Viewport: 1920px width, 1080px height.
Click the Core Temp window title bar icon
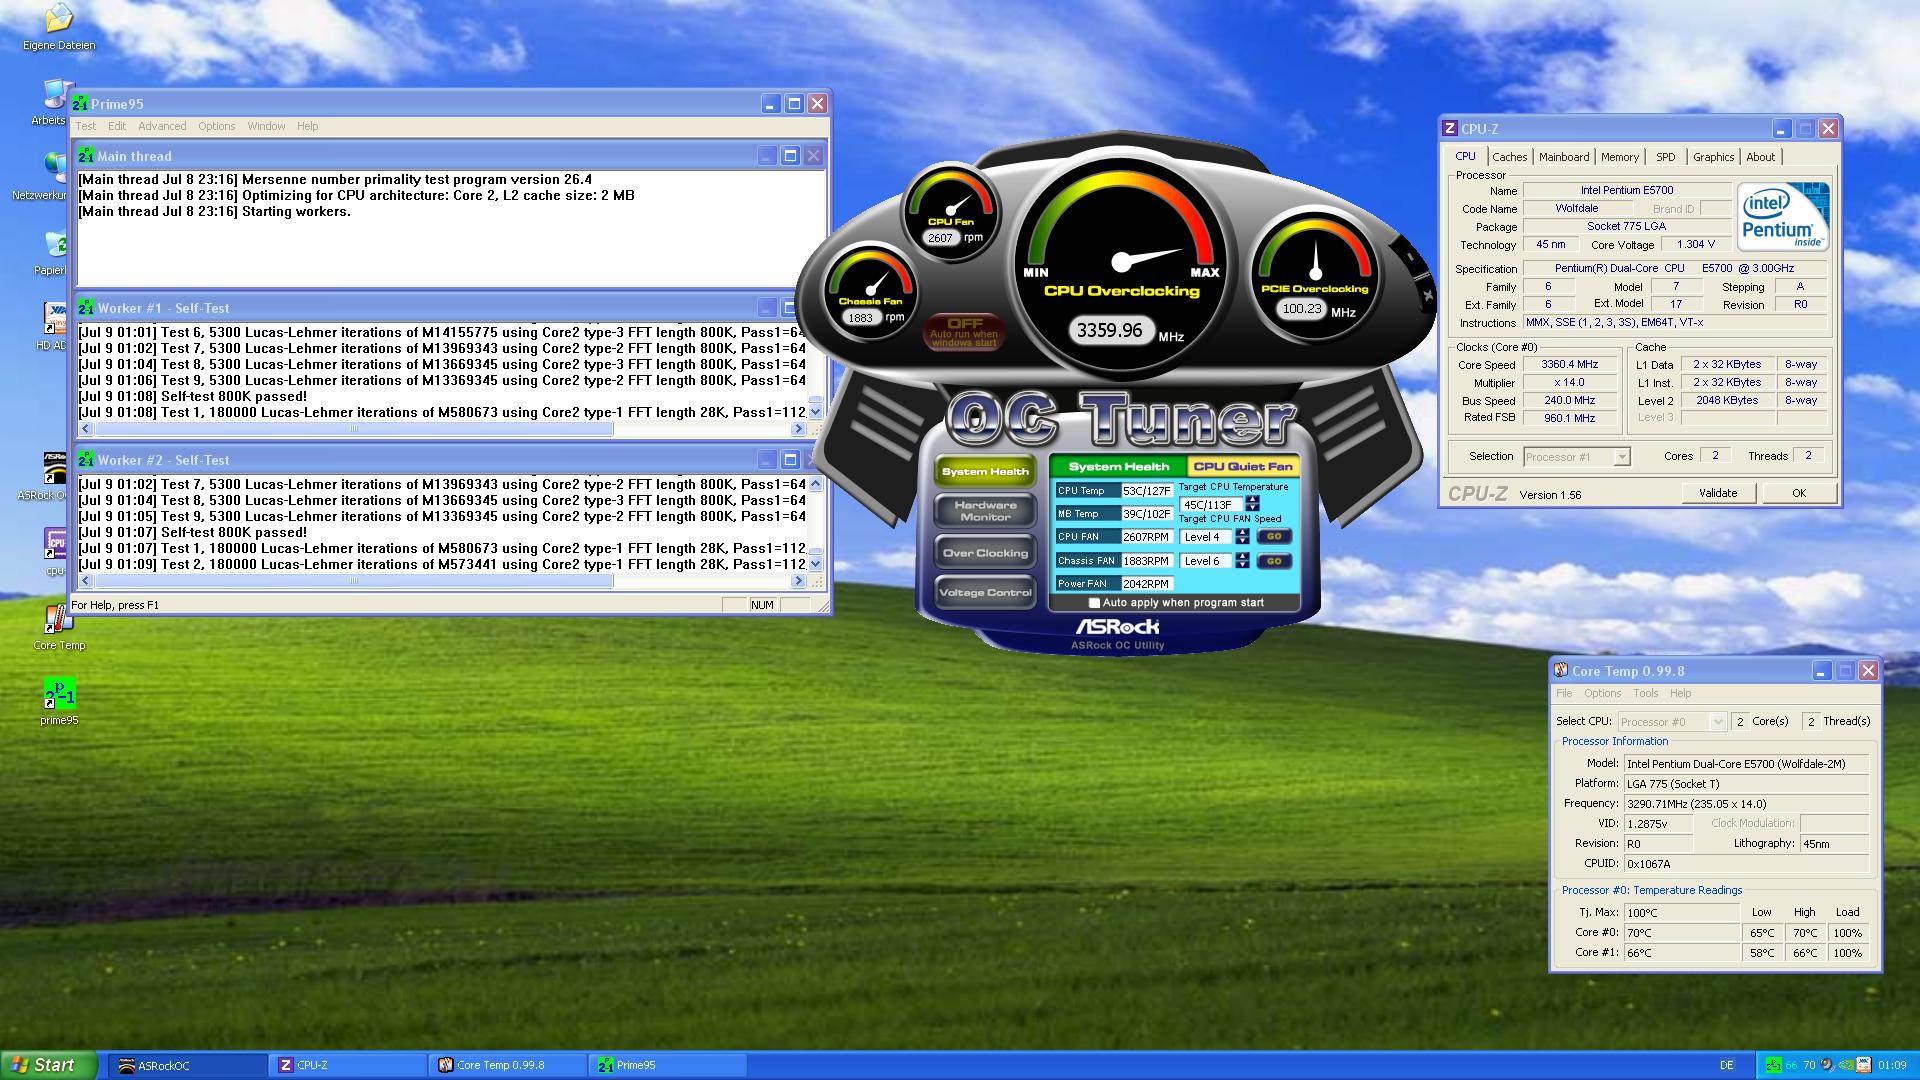point(1560,671)
